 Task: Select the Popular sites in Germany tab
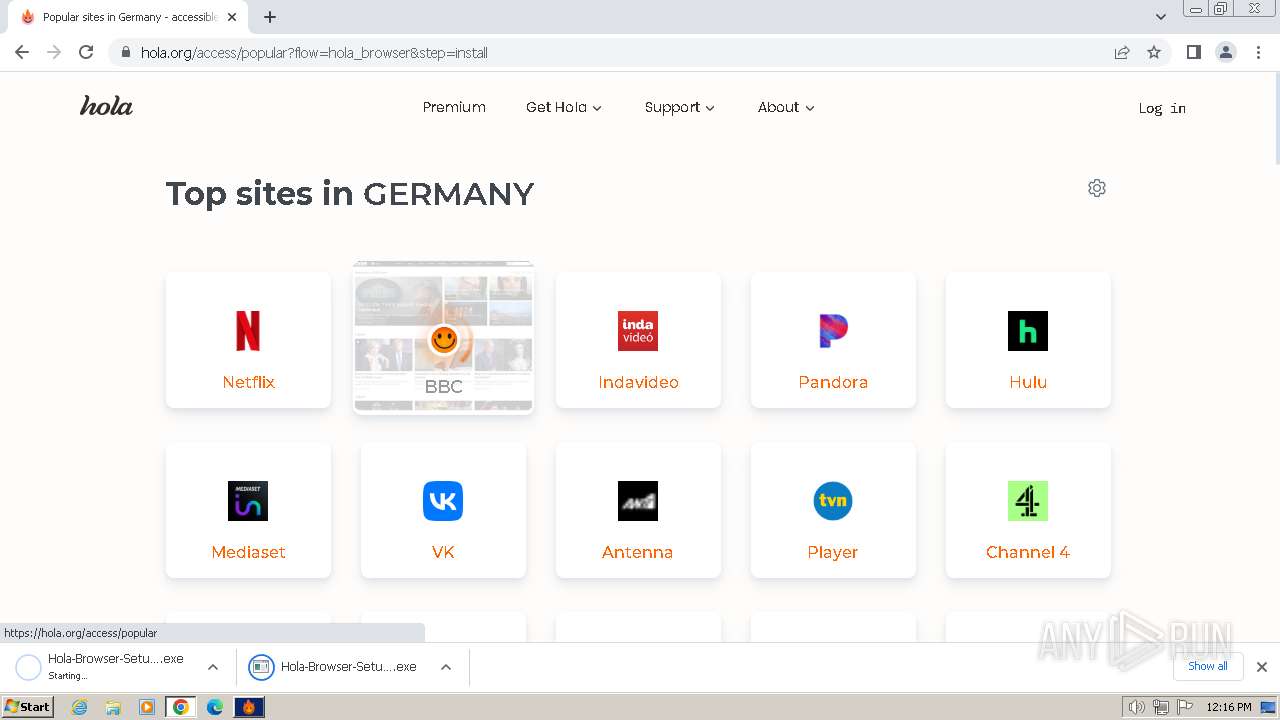coord(128,17)
